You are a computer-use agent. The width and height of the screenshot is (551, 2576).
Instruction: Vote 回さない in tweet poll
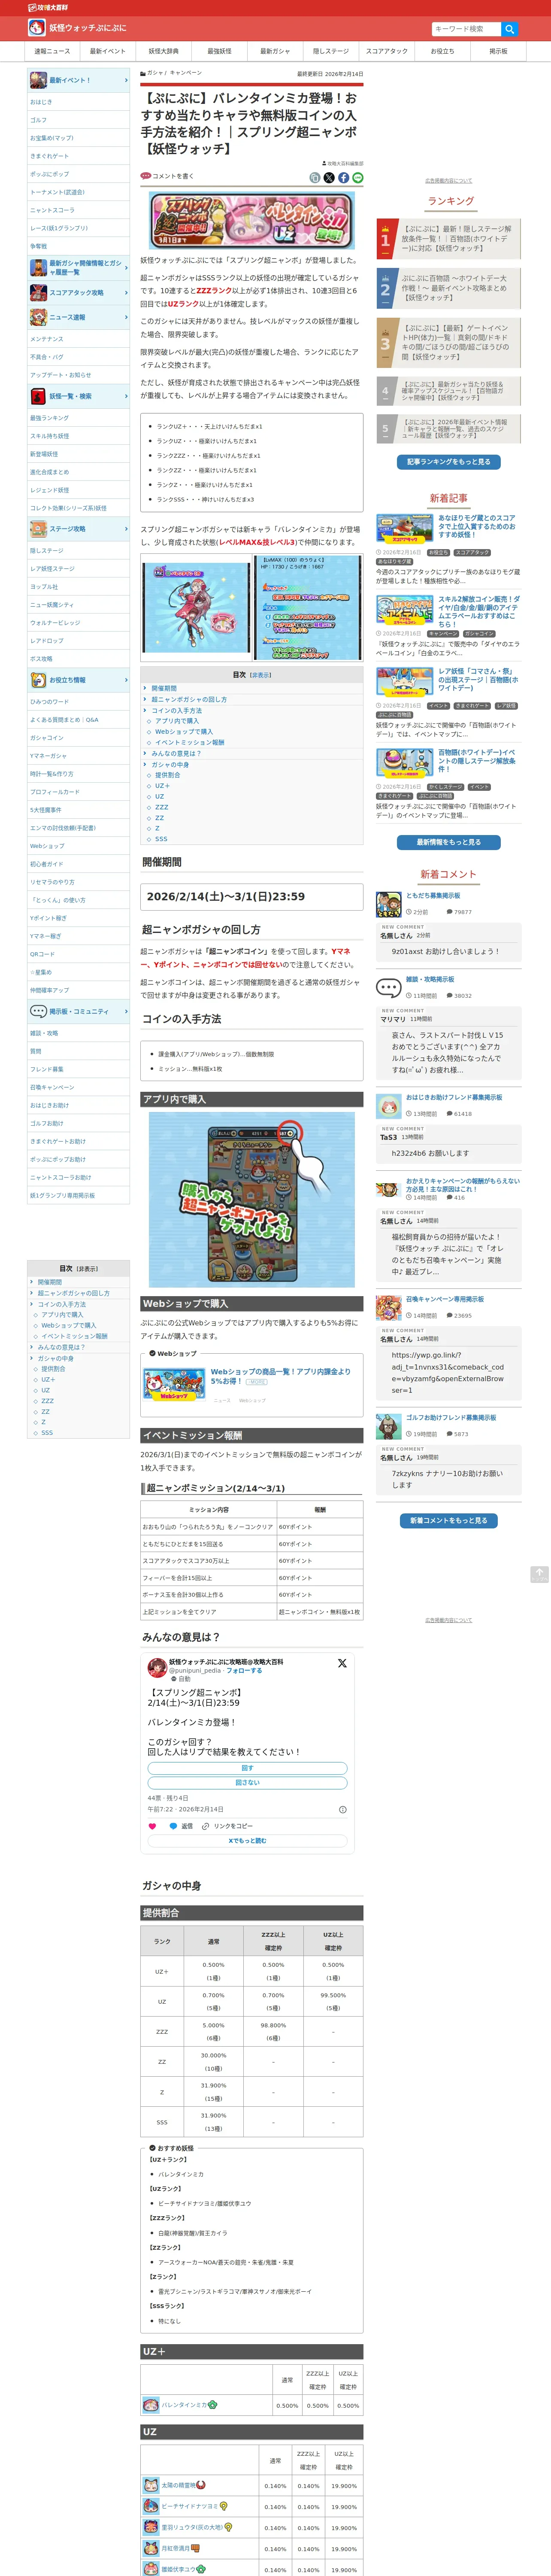(247, 1782)
